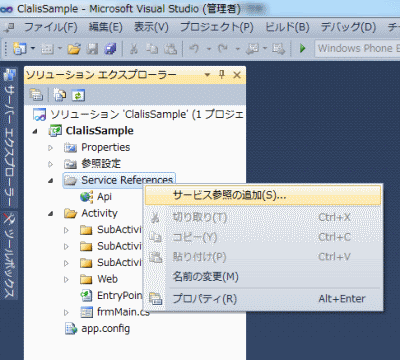The height and width of the screenshot is (360, 400).
Task: Open Solution Explorer window position dropdown
Action: (207, 75)
